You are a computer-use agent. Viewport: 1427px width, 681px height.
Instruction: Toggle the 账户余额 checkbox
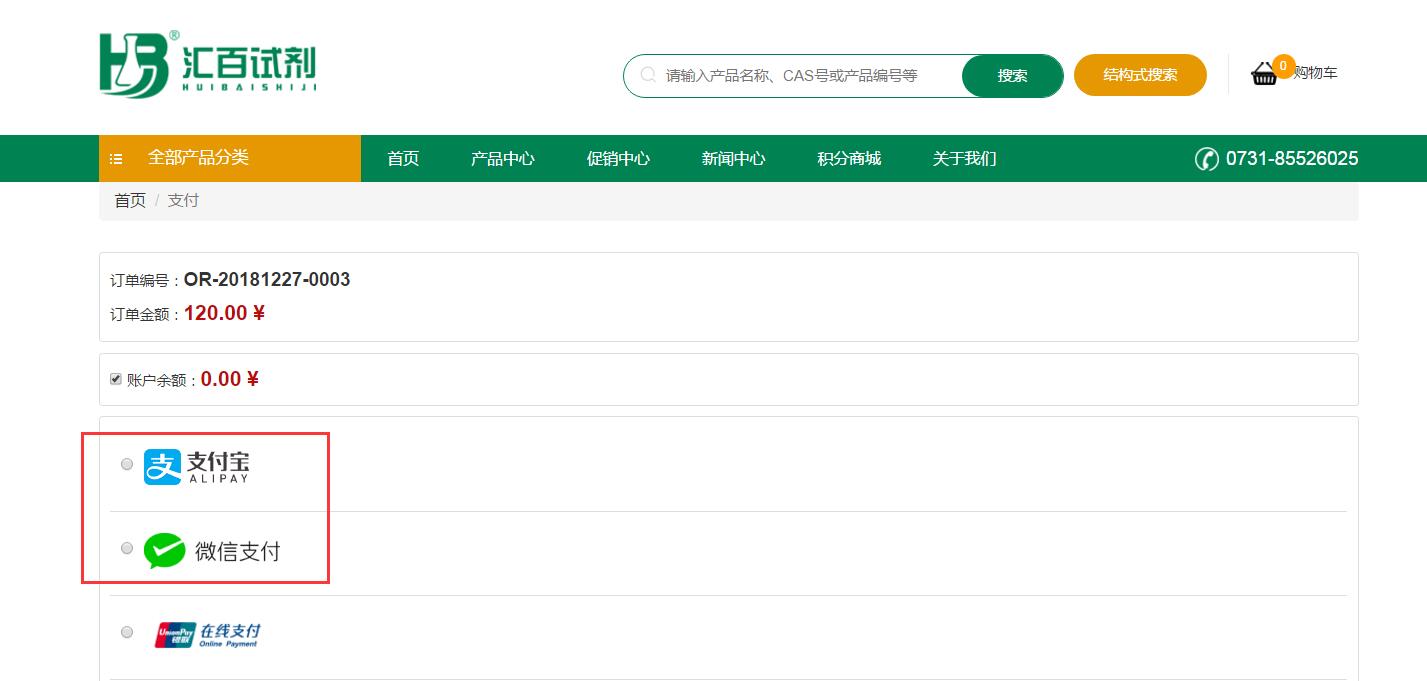point(116,379)
